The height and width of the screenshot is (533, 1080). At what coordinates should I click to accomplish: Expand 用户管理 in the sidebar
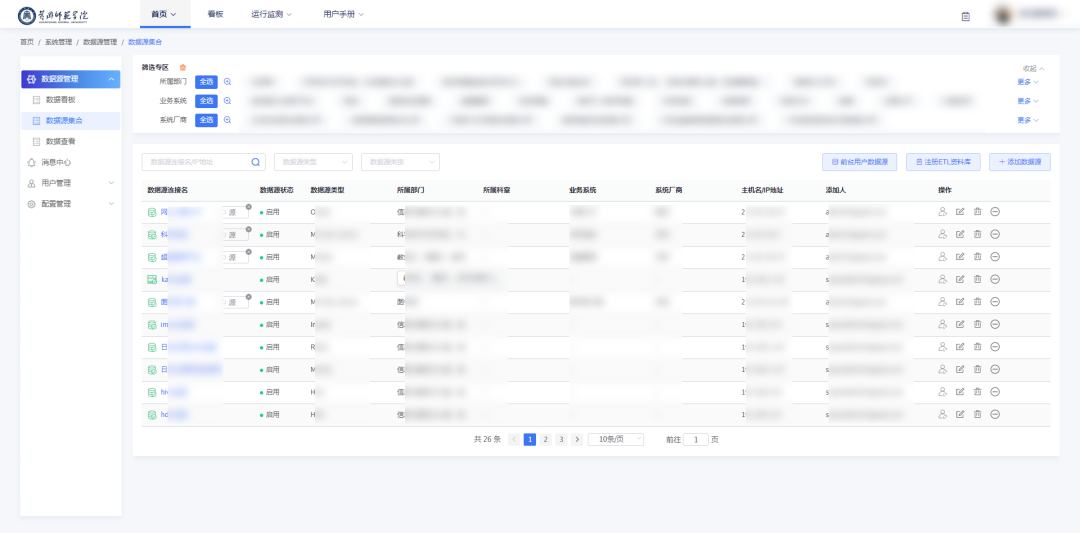(70, 183)
